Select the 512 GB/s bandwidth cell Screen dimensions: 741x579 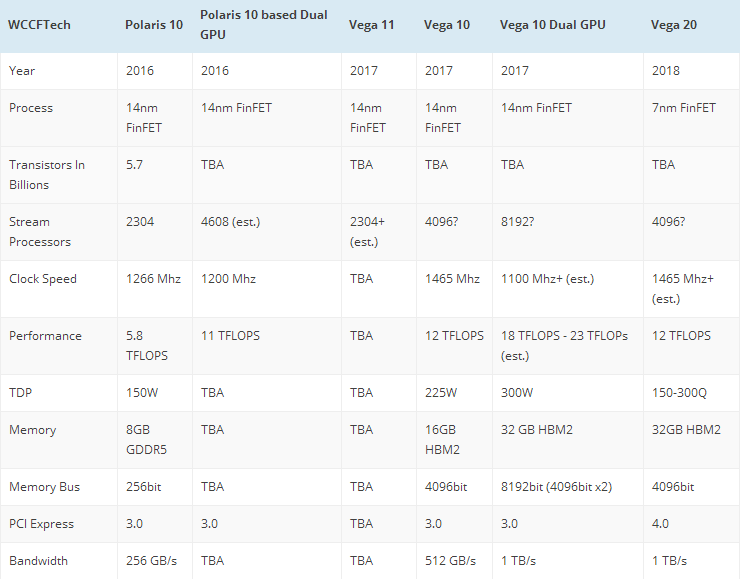tap(449, 561)
